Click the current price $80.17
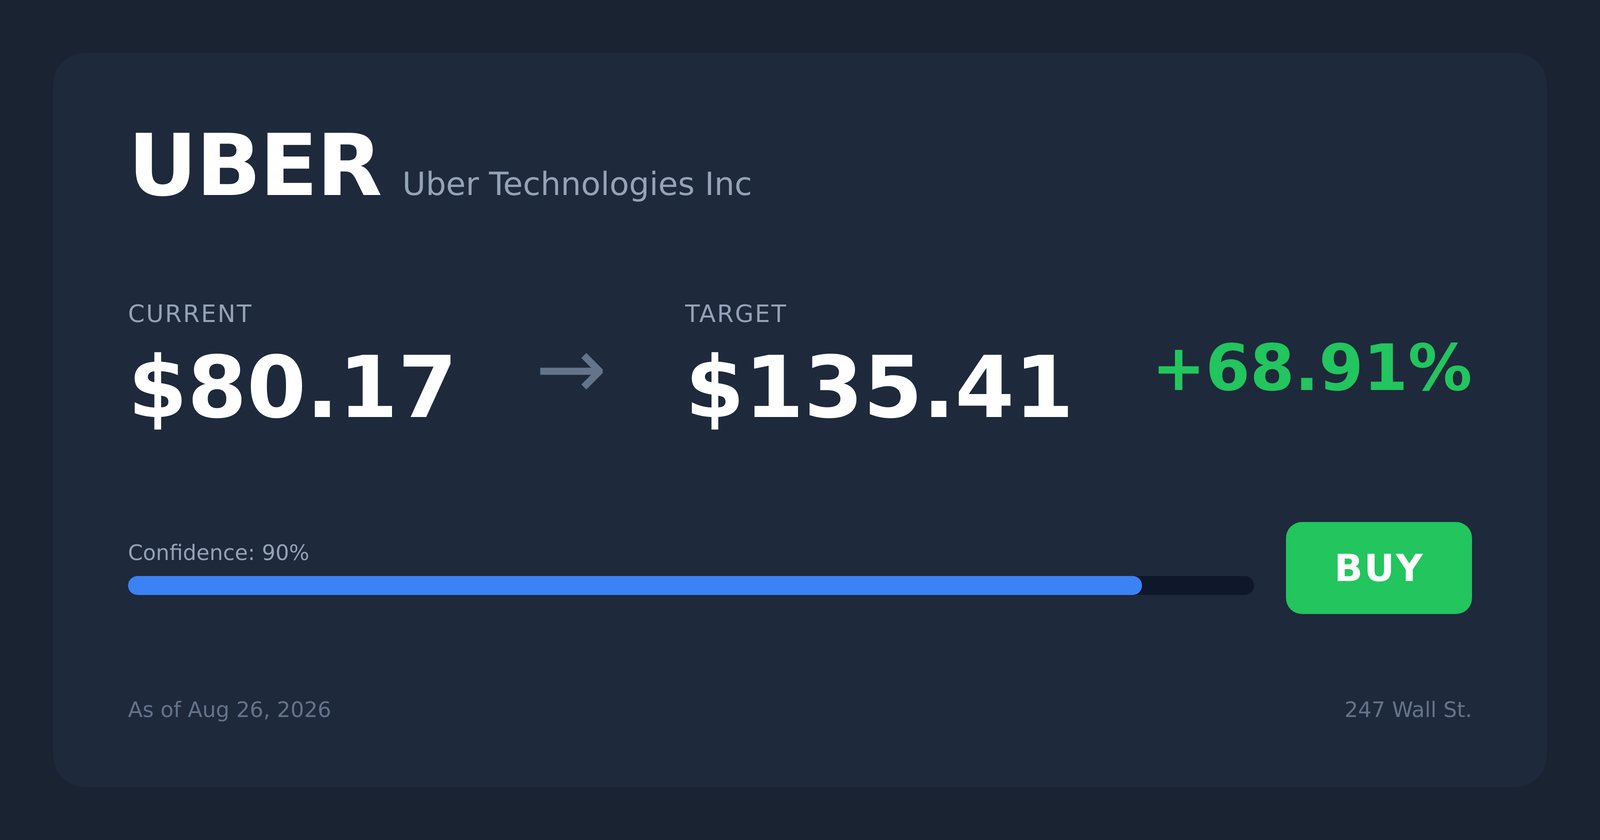Screen dimensions: 1600x840 tap(292, 389)
